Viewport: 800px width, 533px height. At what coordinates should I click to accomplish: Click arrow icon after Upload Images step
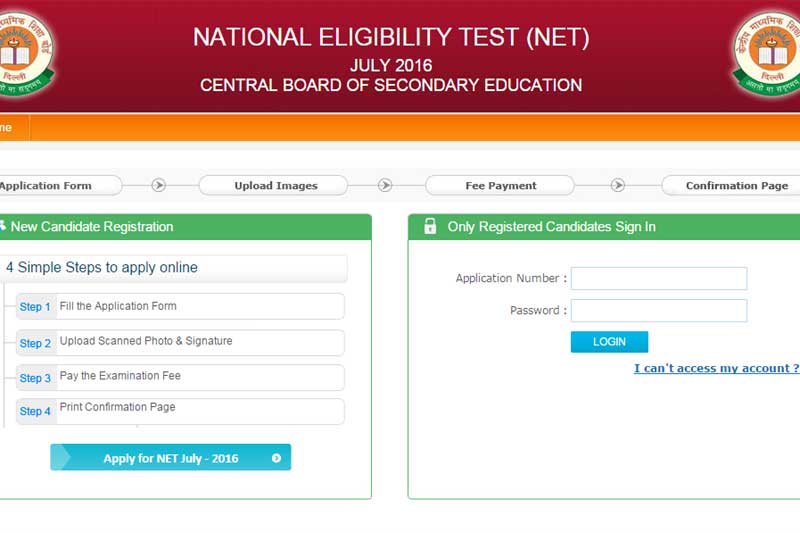[x=385, y=185]
